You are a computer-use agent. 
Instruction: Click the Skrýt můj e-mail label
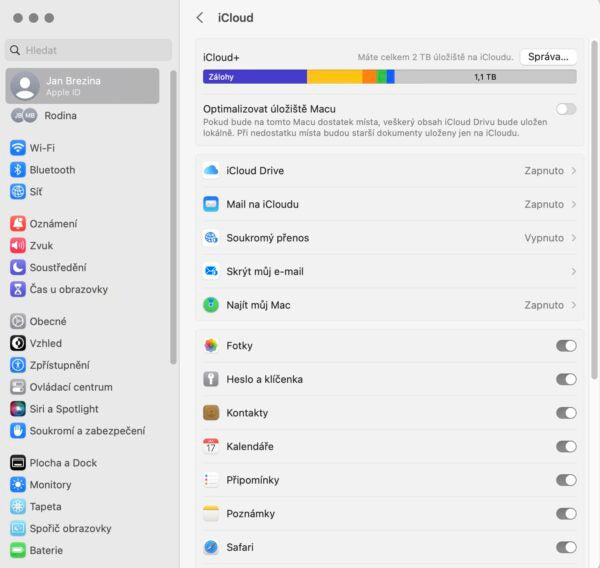click(x=265, y=272)
